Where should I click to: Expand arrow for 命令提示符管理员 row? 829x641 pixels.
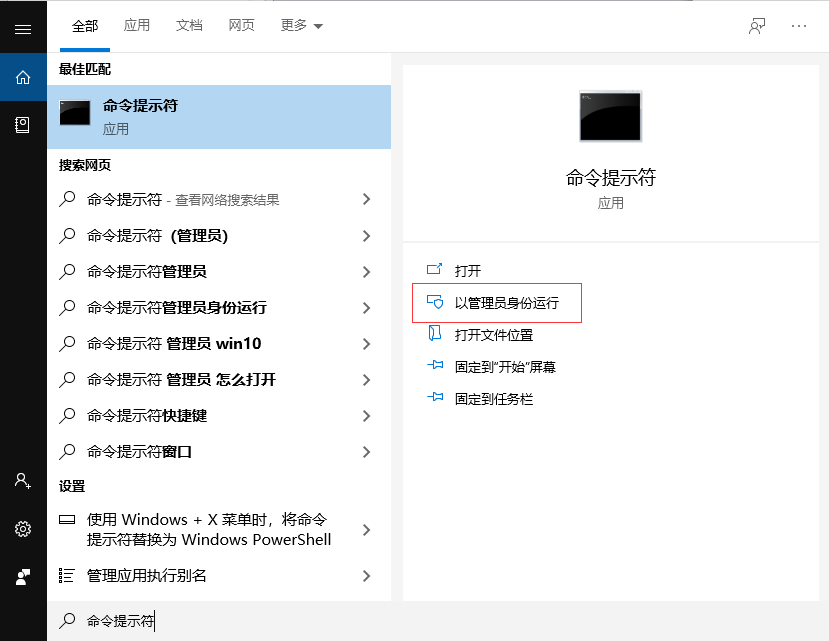(x=366, y=272)
